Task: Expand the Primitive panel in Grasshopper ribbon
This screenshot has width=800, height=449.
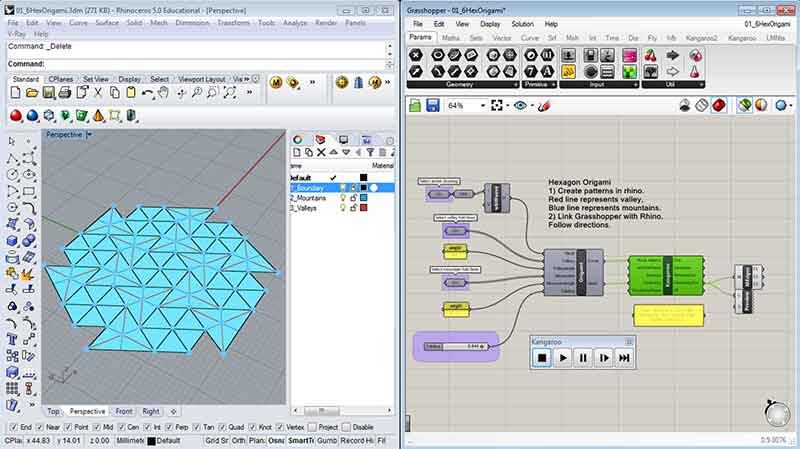Action: pos(553,85)
